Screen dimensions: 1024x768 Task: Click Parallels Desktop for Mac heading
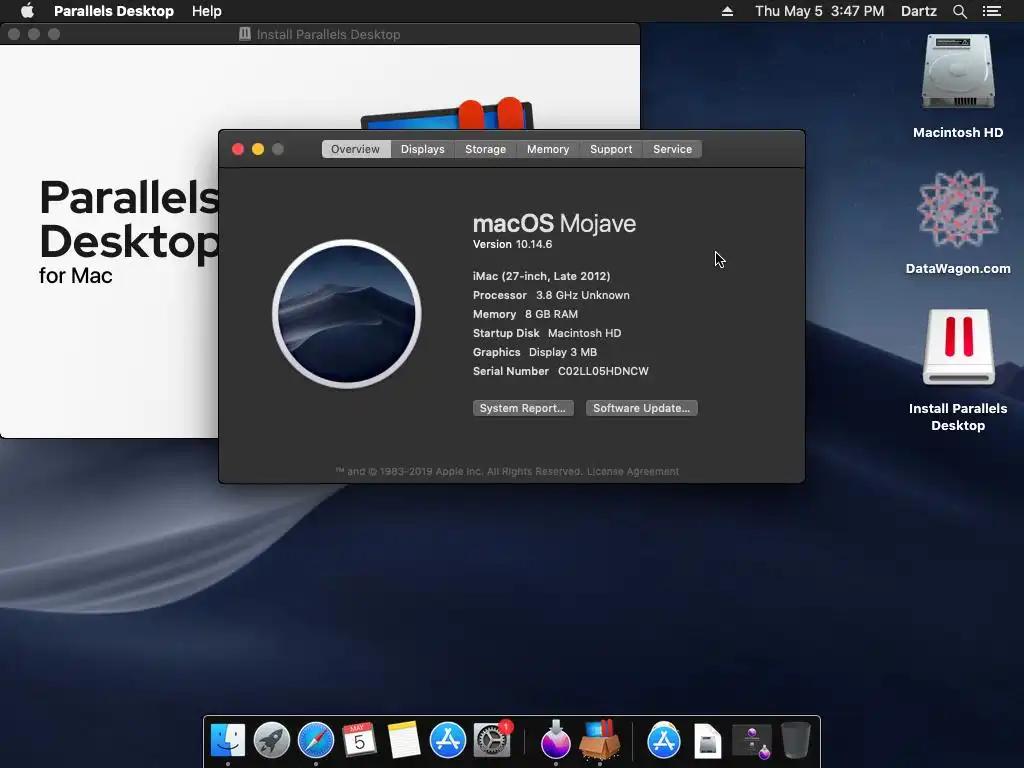point(128,231)
